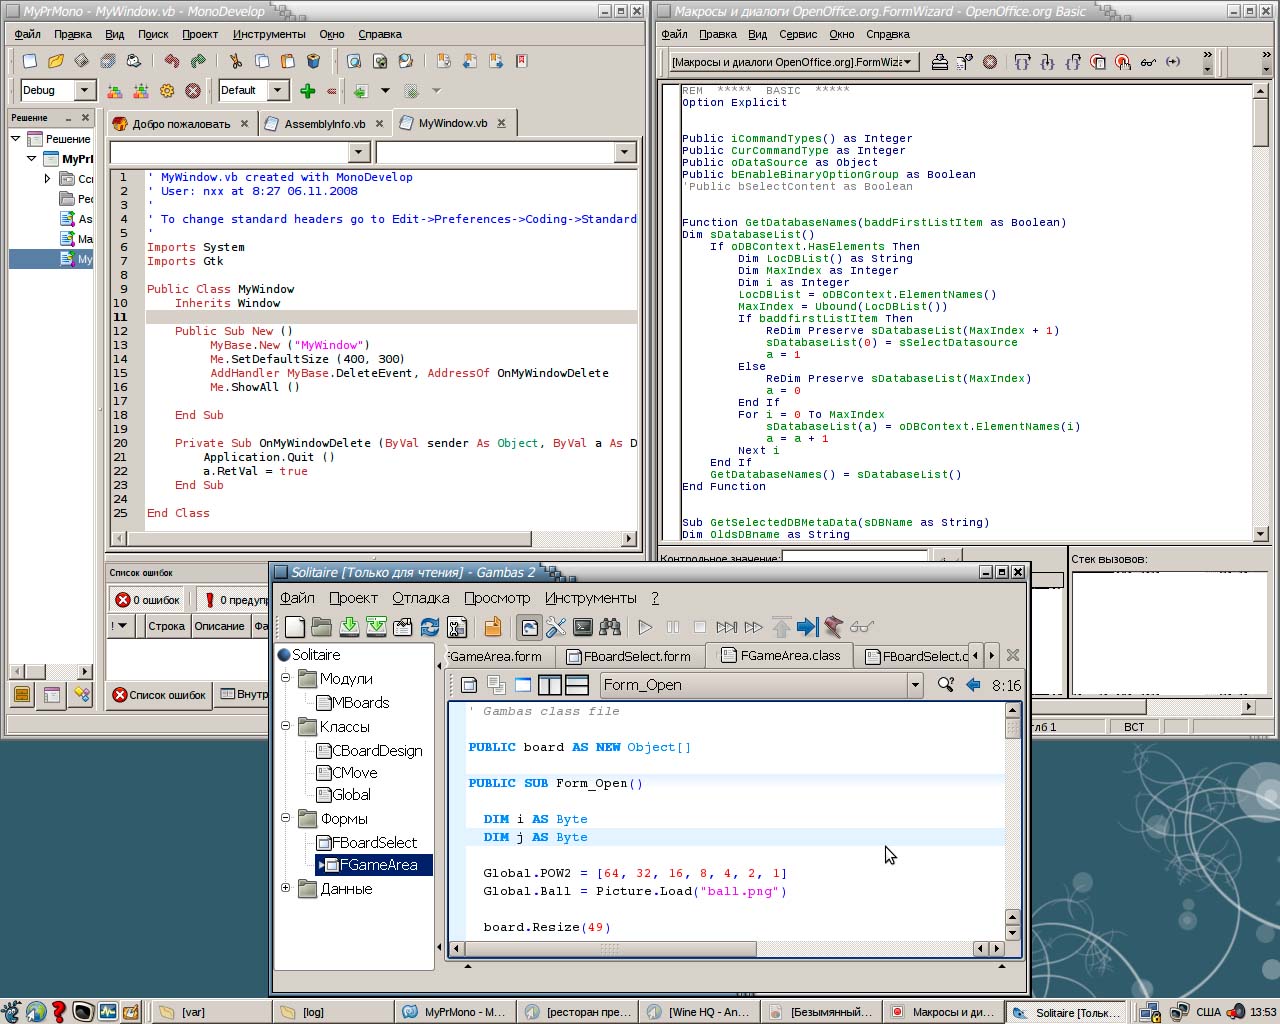Compile the Basic module in OpenOffice

pyautogui.click(x=939, y=62)
